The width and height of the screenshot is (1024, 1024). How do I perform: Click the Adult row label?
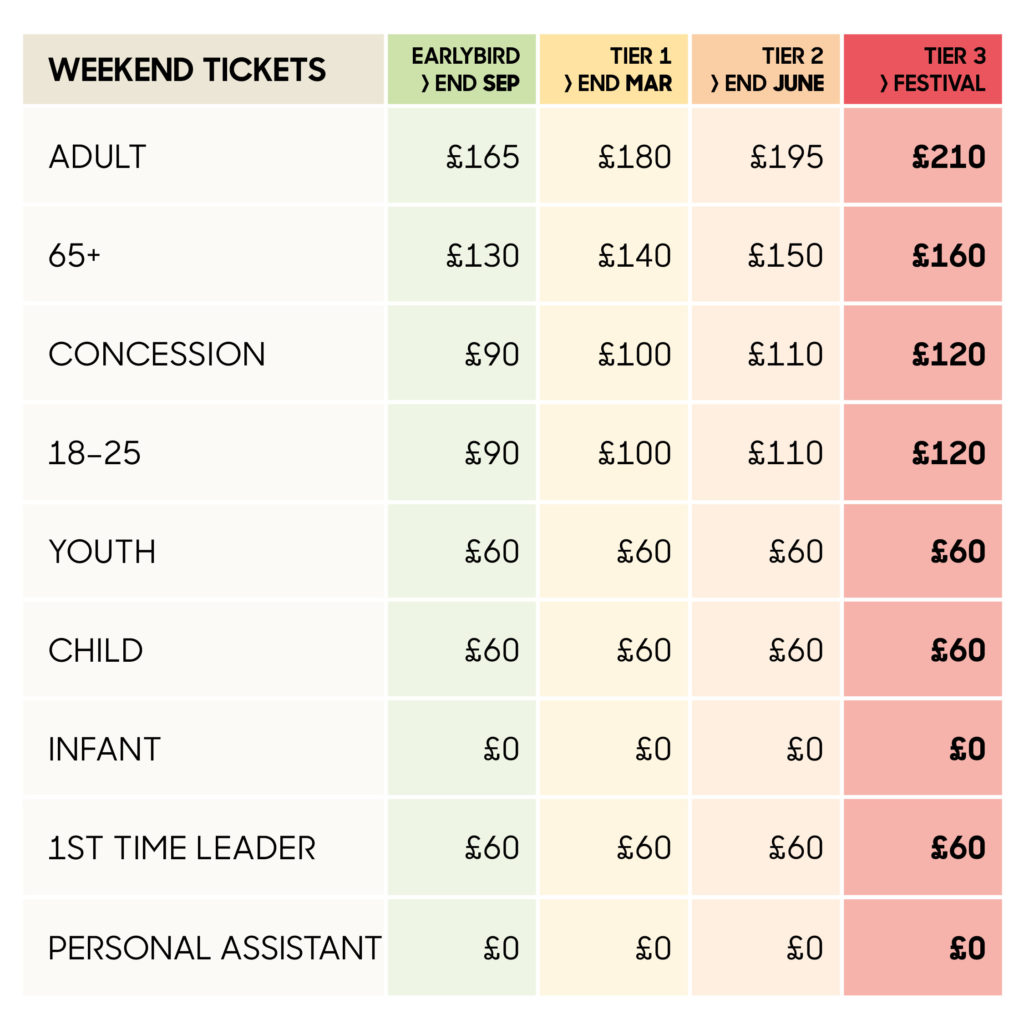pyautogui.click(x=97, y=157)
